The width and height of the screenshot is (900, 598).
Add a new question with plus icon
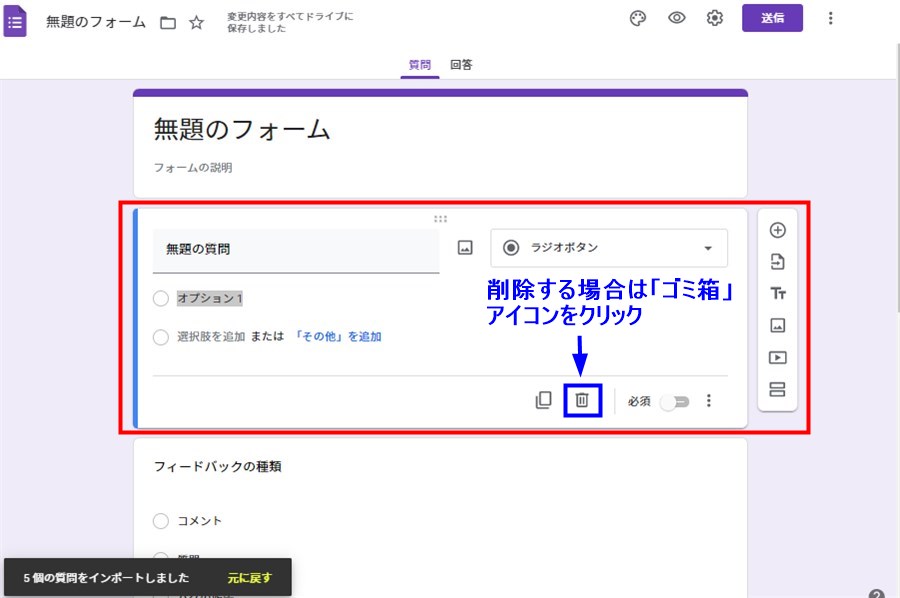(777, 230)
